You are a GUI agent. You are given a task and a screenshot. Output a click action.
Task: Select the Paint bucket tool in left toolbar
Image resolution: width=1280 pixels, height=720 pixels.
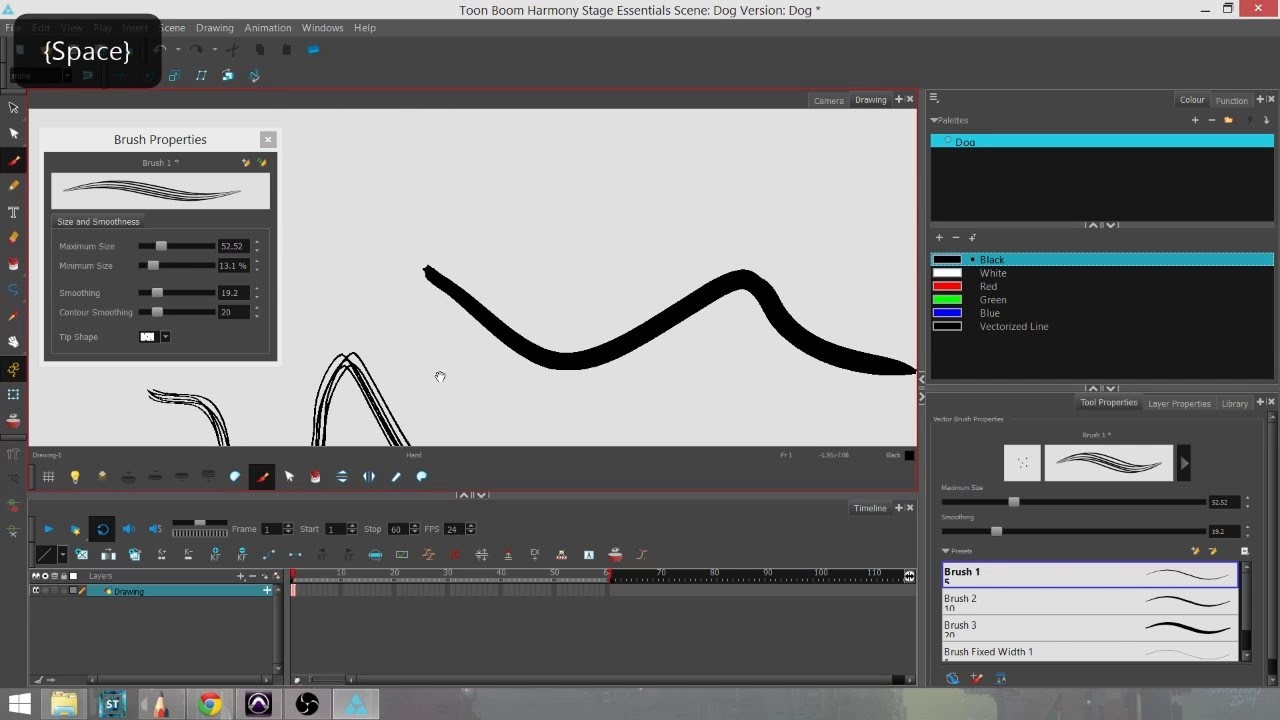coord(14,264)
